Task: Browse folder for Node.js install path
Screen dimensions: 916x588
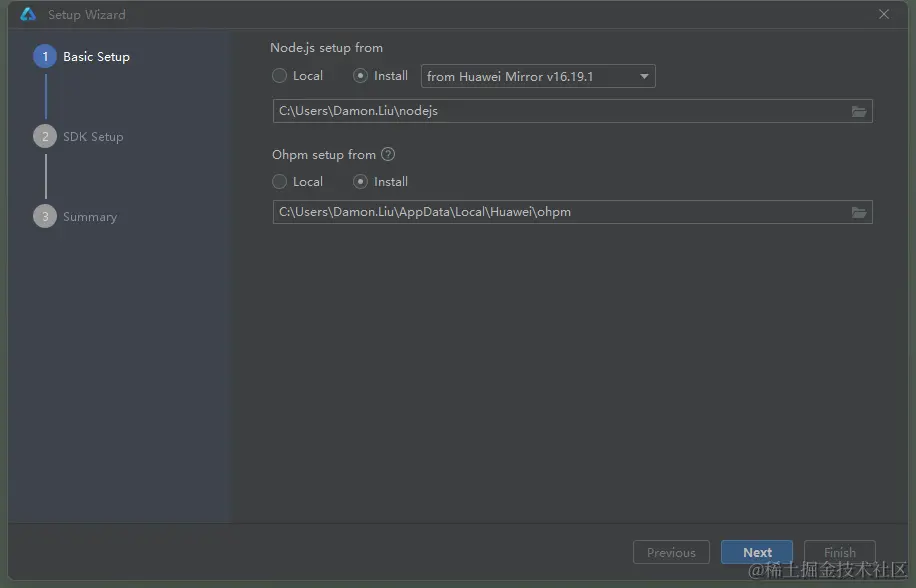Action: pos(858,111)
